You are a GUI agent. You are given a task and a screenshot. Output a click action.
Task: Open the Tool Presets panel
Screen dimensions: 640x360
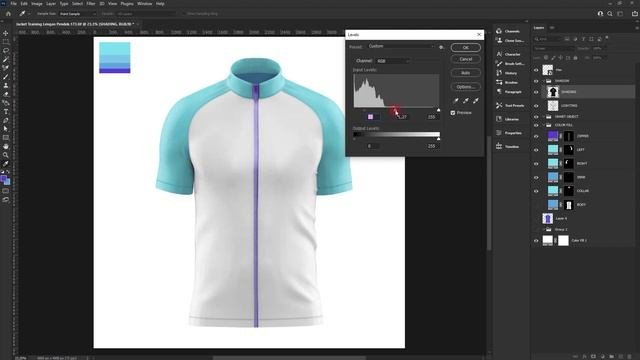tap(509, 106)
